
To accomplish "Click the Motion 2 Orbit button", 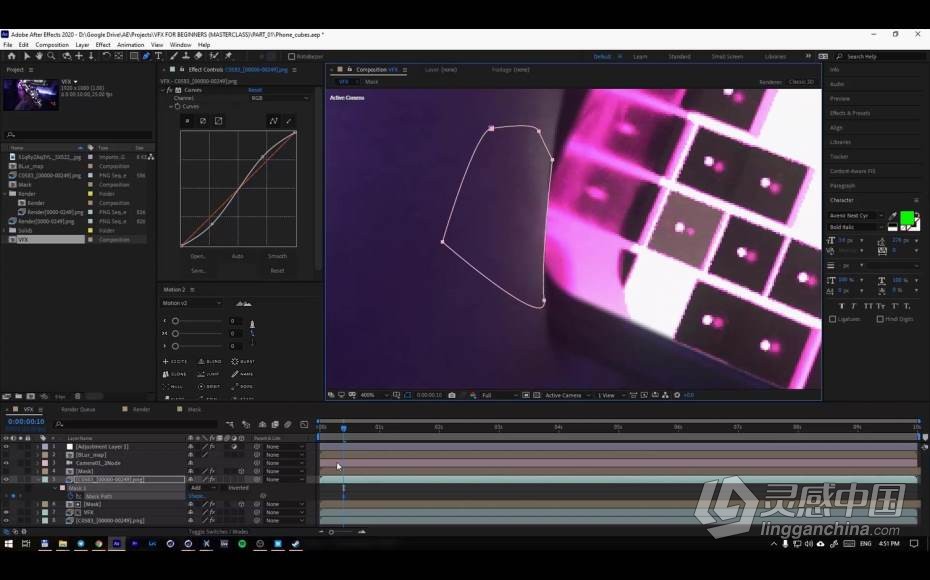I will (210, 387).
